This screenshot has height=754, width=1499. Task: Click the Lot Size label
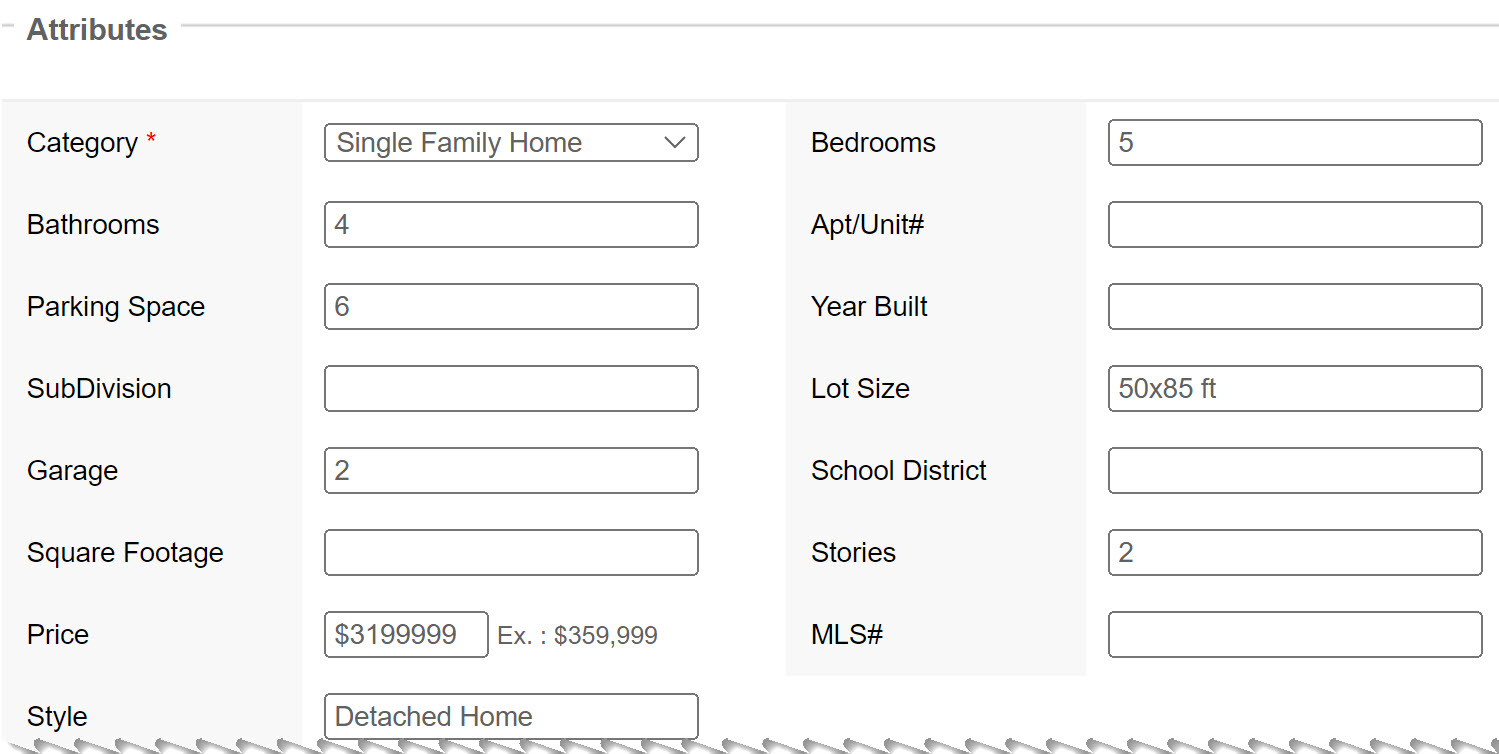point(860,389)
